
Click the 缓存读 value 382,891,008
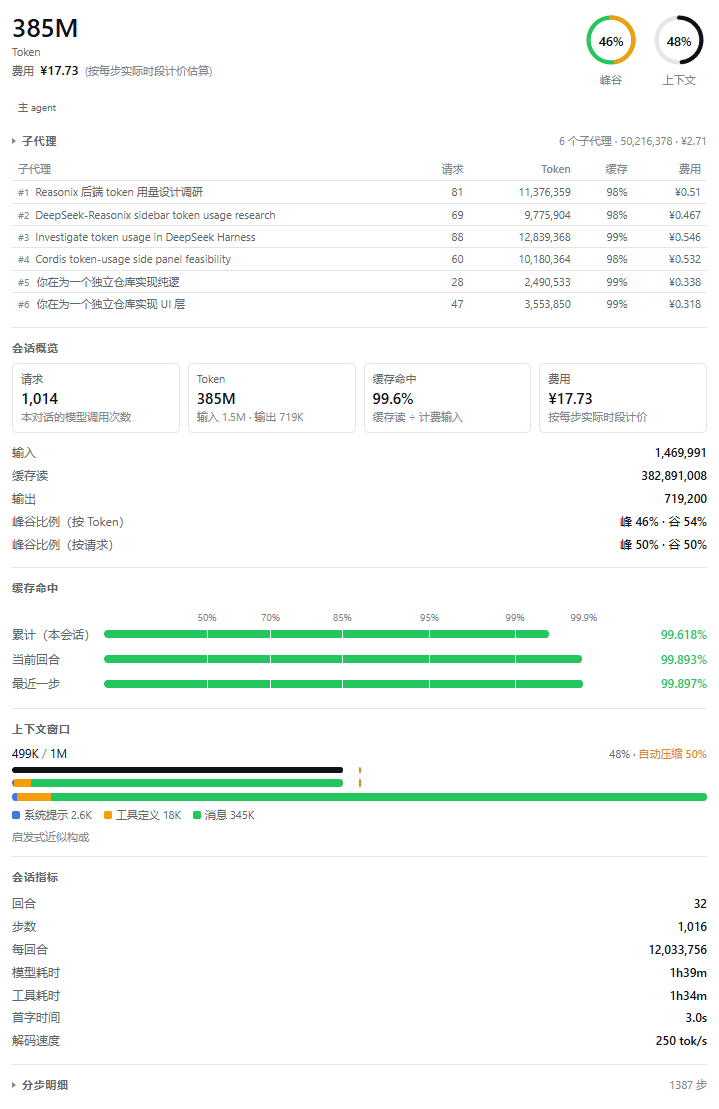pos(674,476)
